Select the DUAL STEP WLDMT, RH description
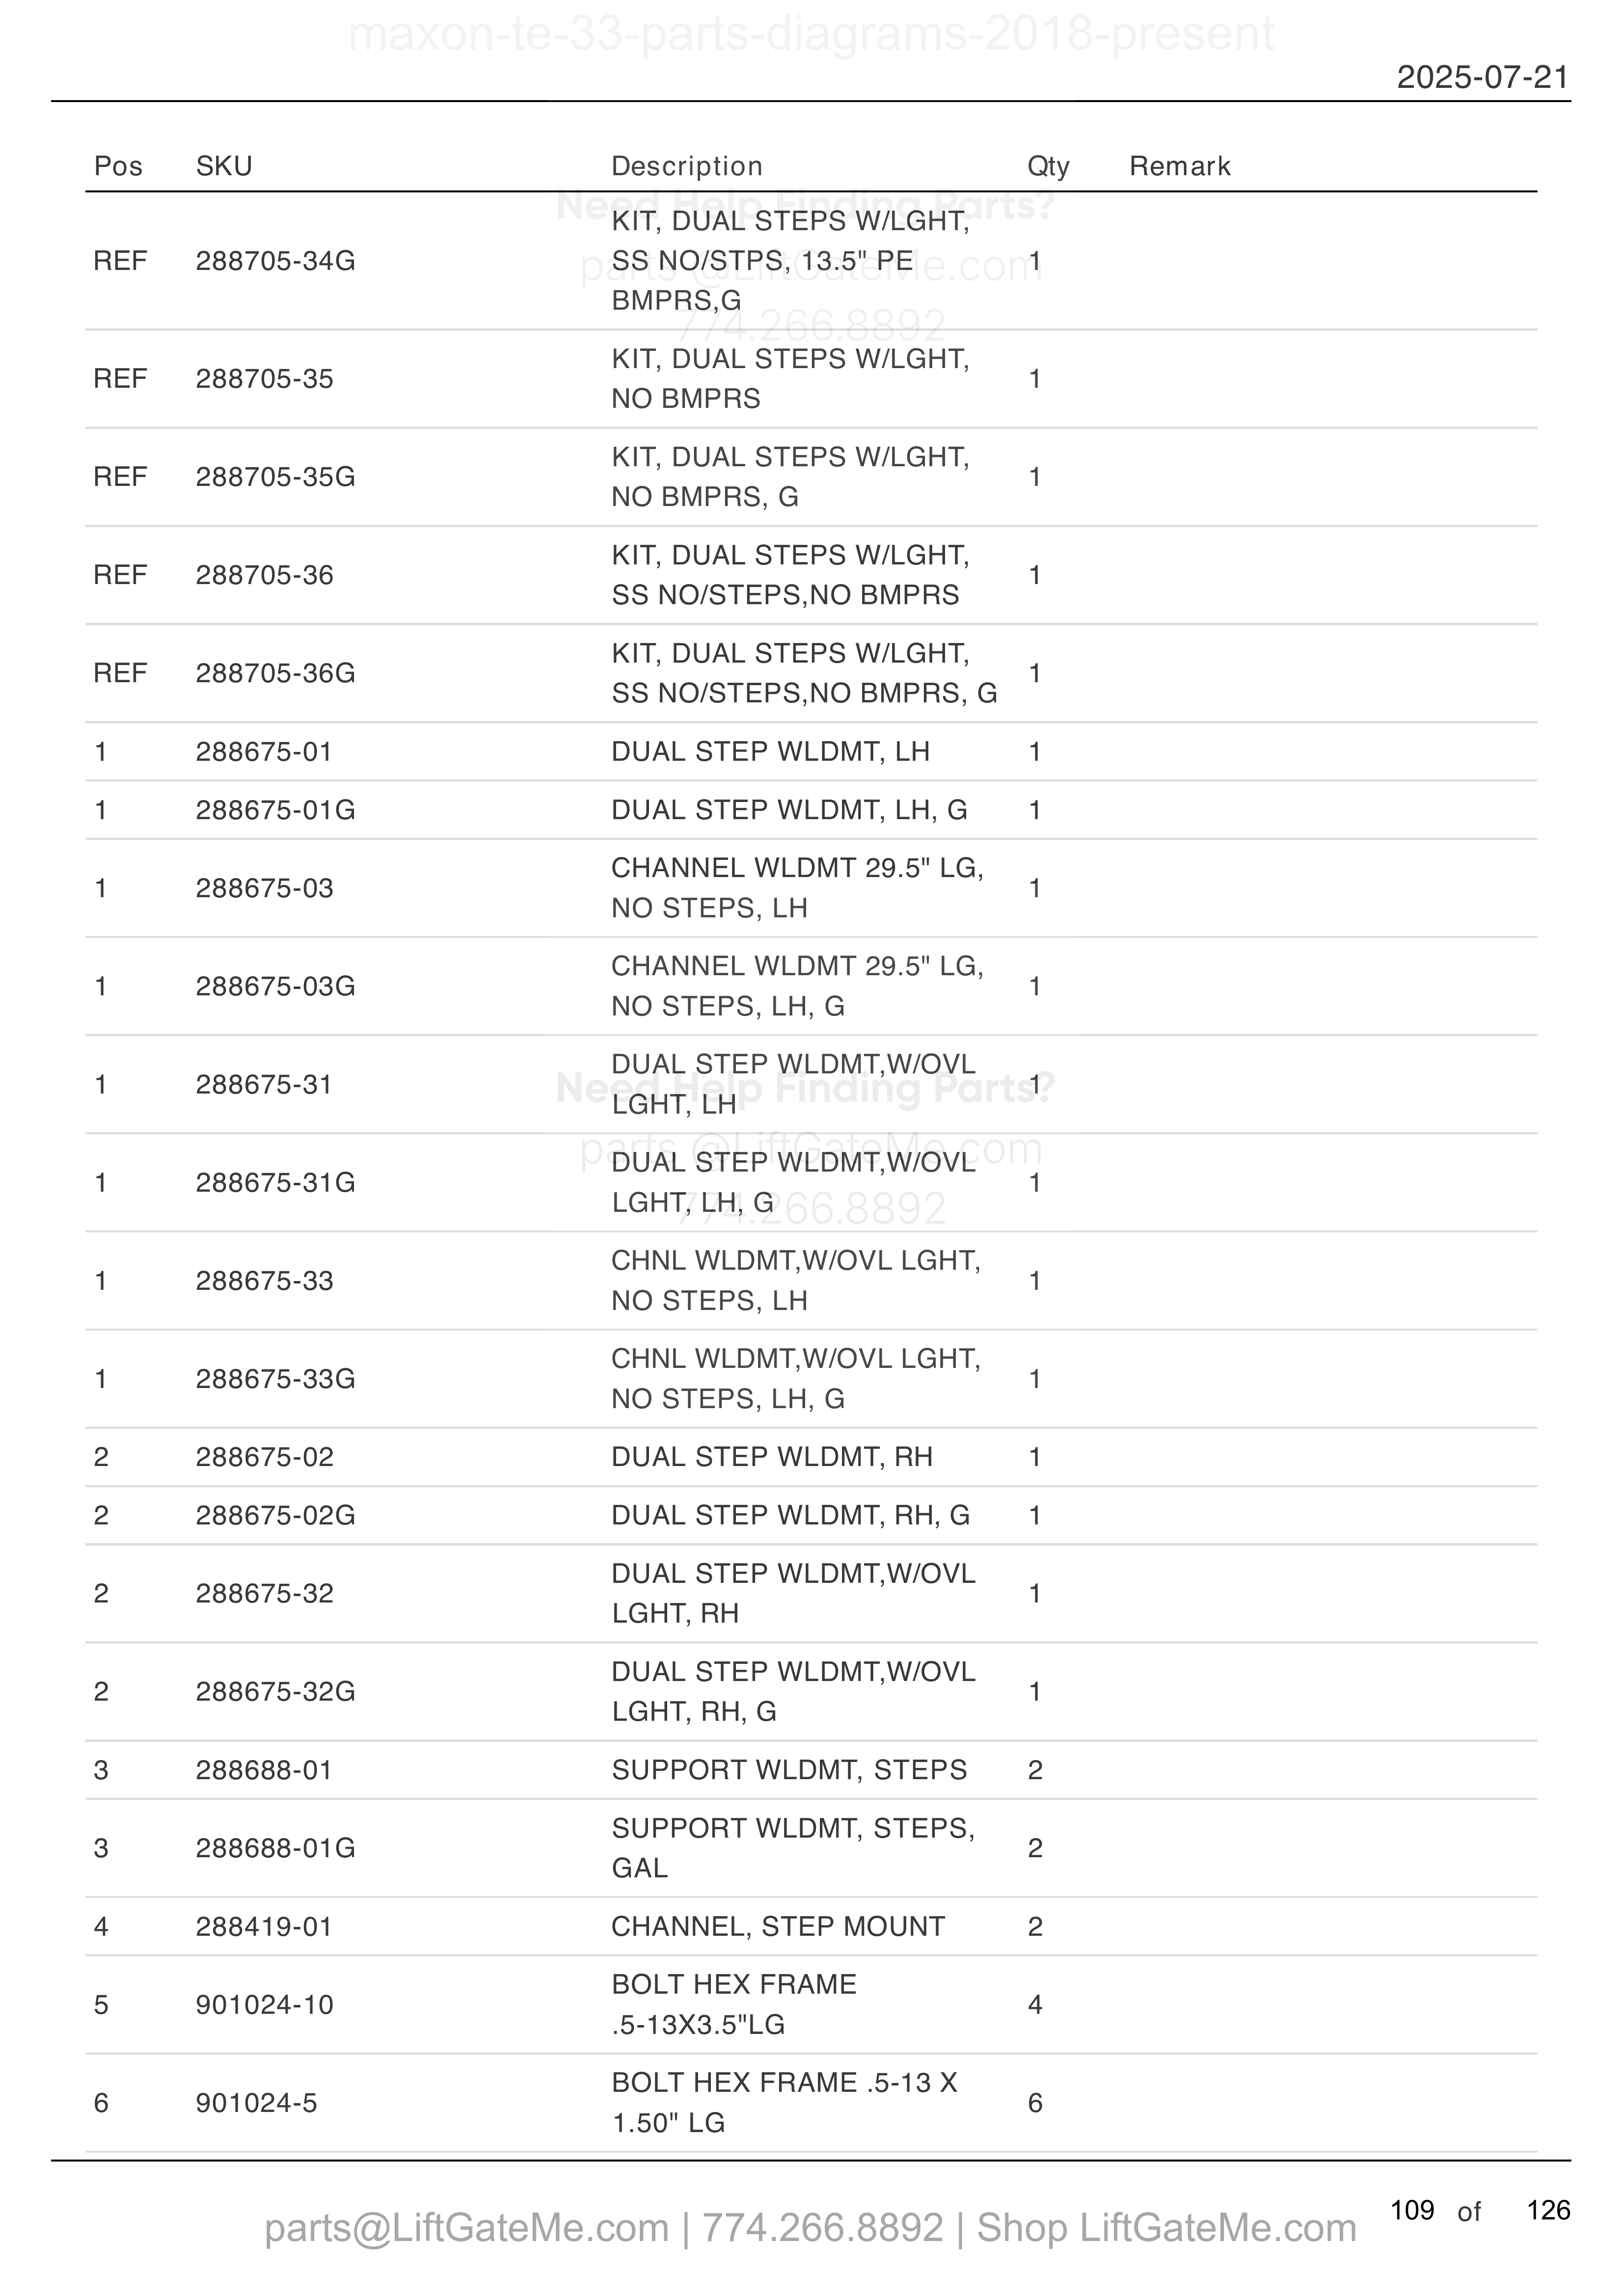 (x=772, y=1457)
